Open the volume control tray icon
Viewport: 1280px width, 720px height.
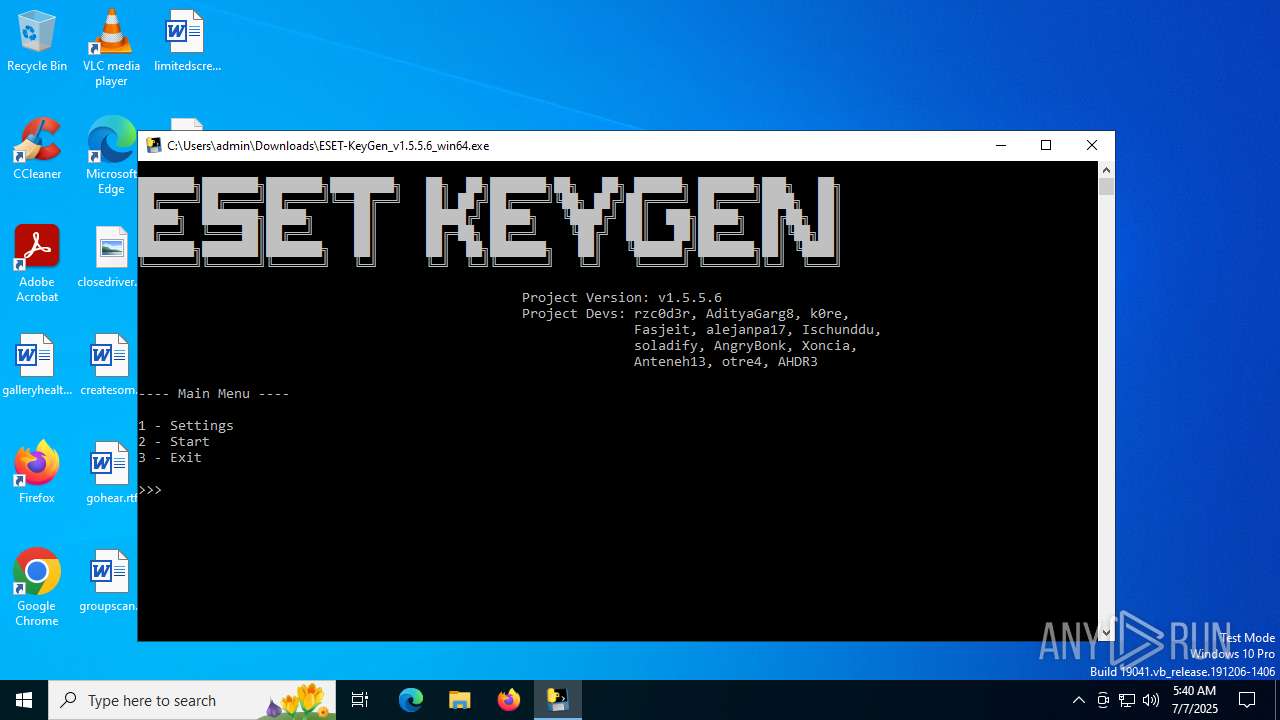[x=1151, y=700]
